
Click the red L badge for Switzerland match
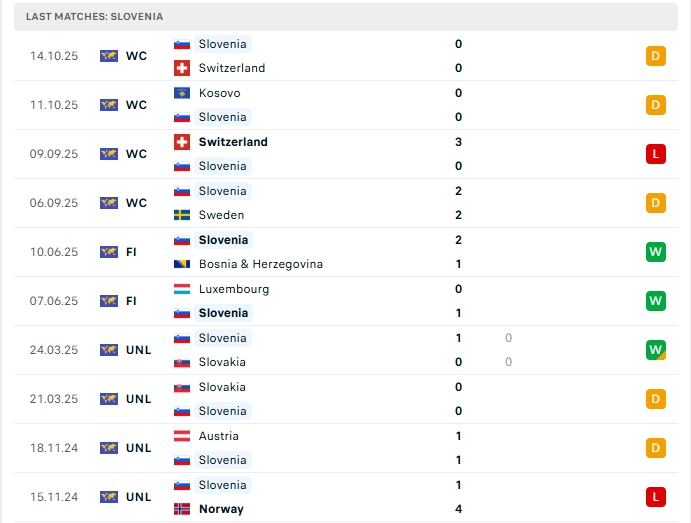tap(656, 154)
